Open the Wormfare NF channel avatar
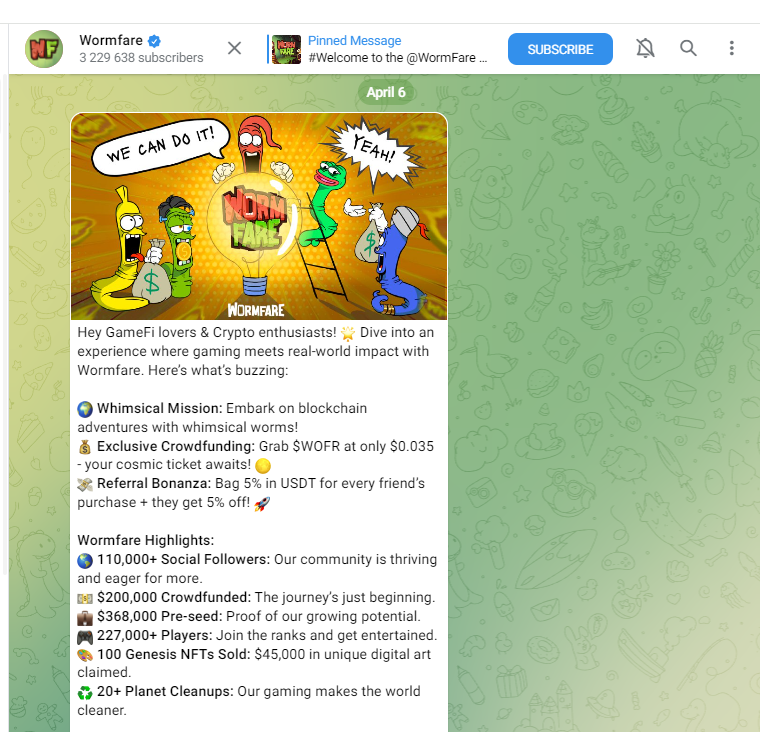Image resolution: width=760 pixels, height=732 pixels. [44, 48]
